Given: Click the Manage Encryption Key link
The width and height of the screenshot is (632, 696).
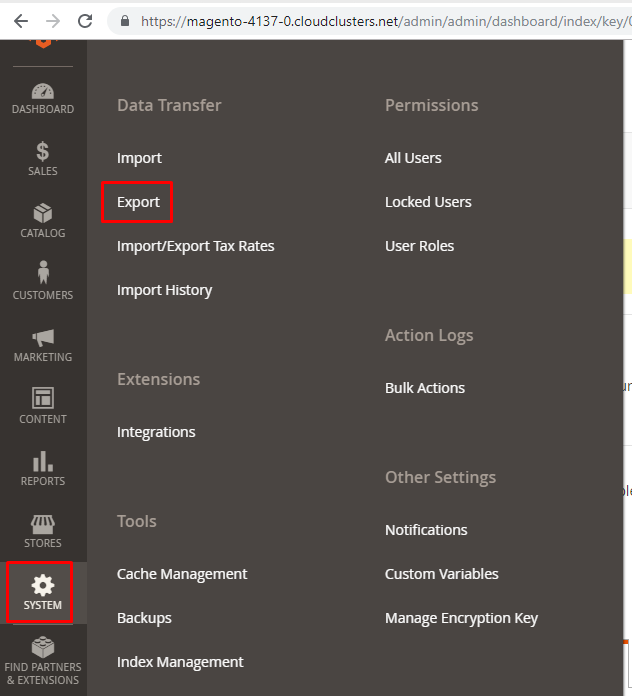Looking at the screenshot, I should pyautogui.click(x=461, y=618).
